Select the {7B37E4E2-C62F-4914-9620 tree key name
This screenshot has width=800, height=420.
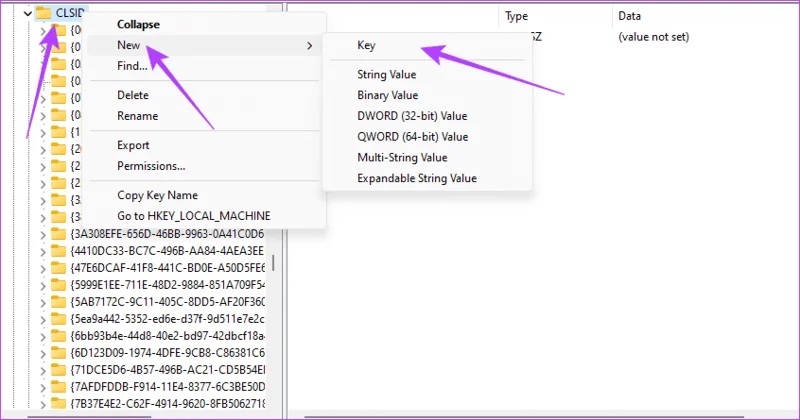coord(168,404)
